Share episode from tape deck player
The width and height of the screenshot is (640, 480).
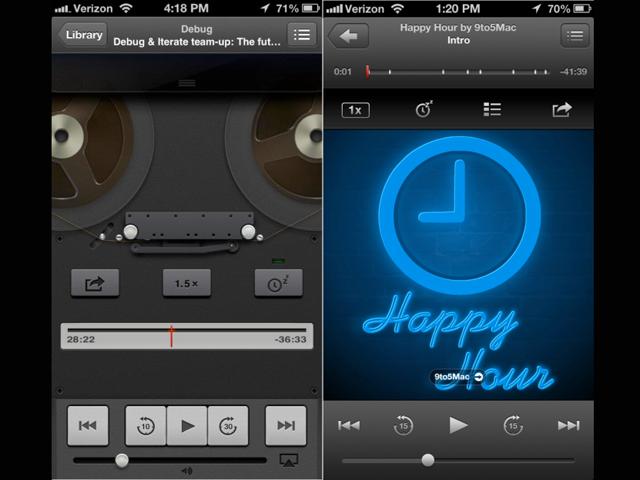95,284
